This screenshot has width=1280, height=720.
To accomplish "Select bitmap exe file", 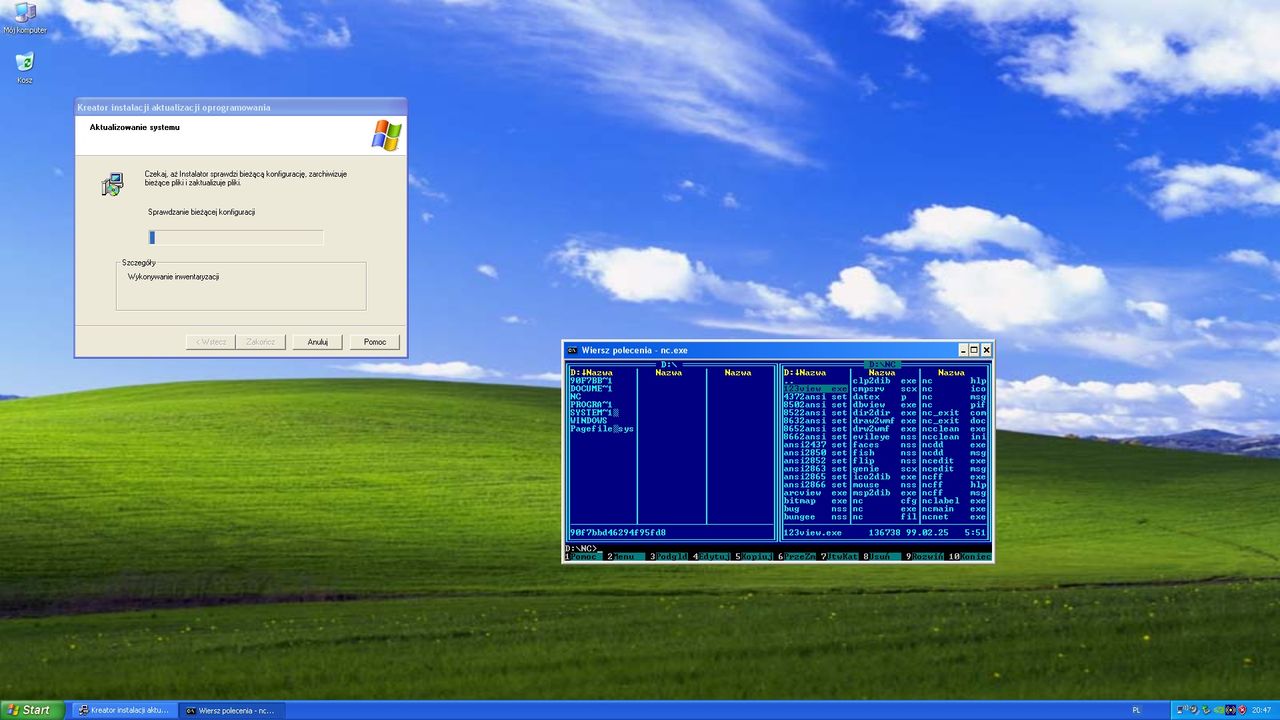I will pos(815,500).
